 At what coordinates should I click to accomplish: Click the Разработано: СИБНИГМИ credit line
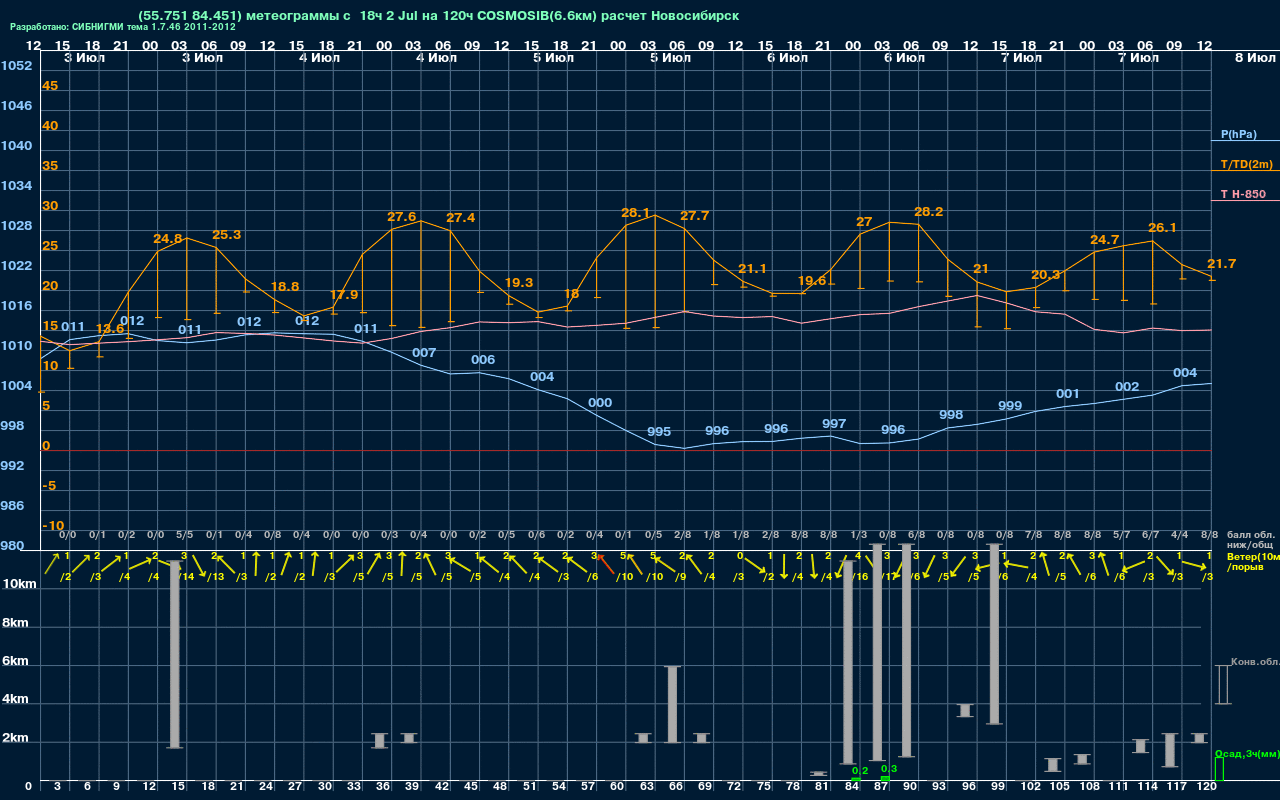(123, 27)
